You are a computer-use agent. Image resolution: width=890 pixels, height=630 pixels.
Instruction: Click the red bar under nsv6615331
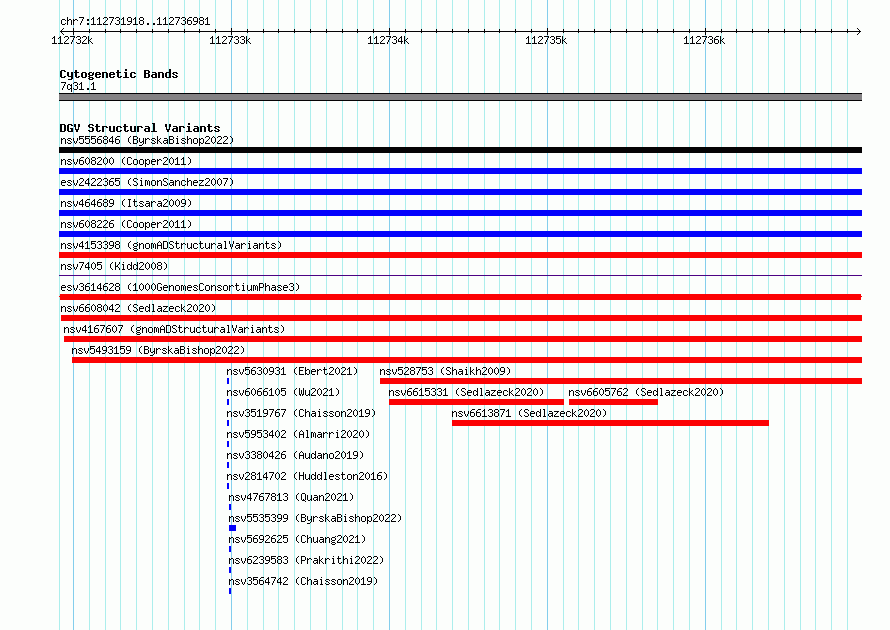point(476,402)
